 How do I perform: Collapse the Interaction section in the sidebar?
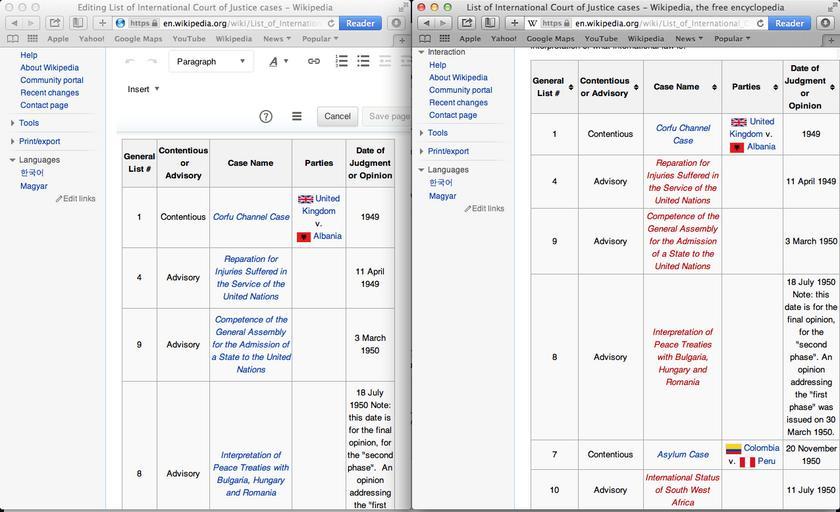click(x=422, y=52)
